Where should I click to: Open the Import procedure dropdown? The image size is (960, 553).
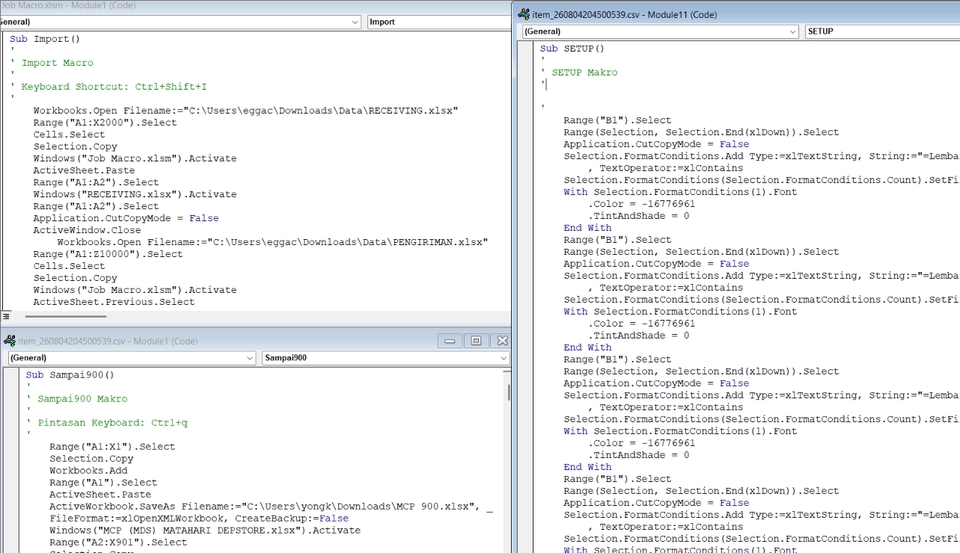(x=438, y=22)
